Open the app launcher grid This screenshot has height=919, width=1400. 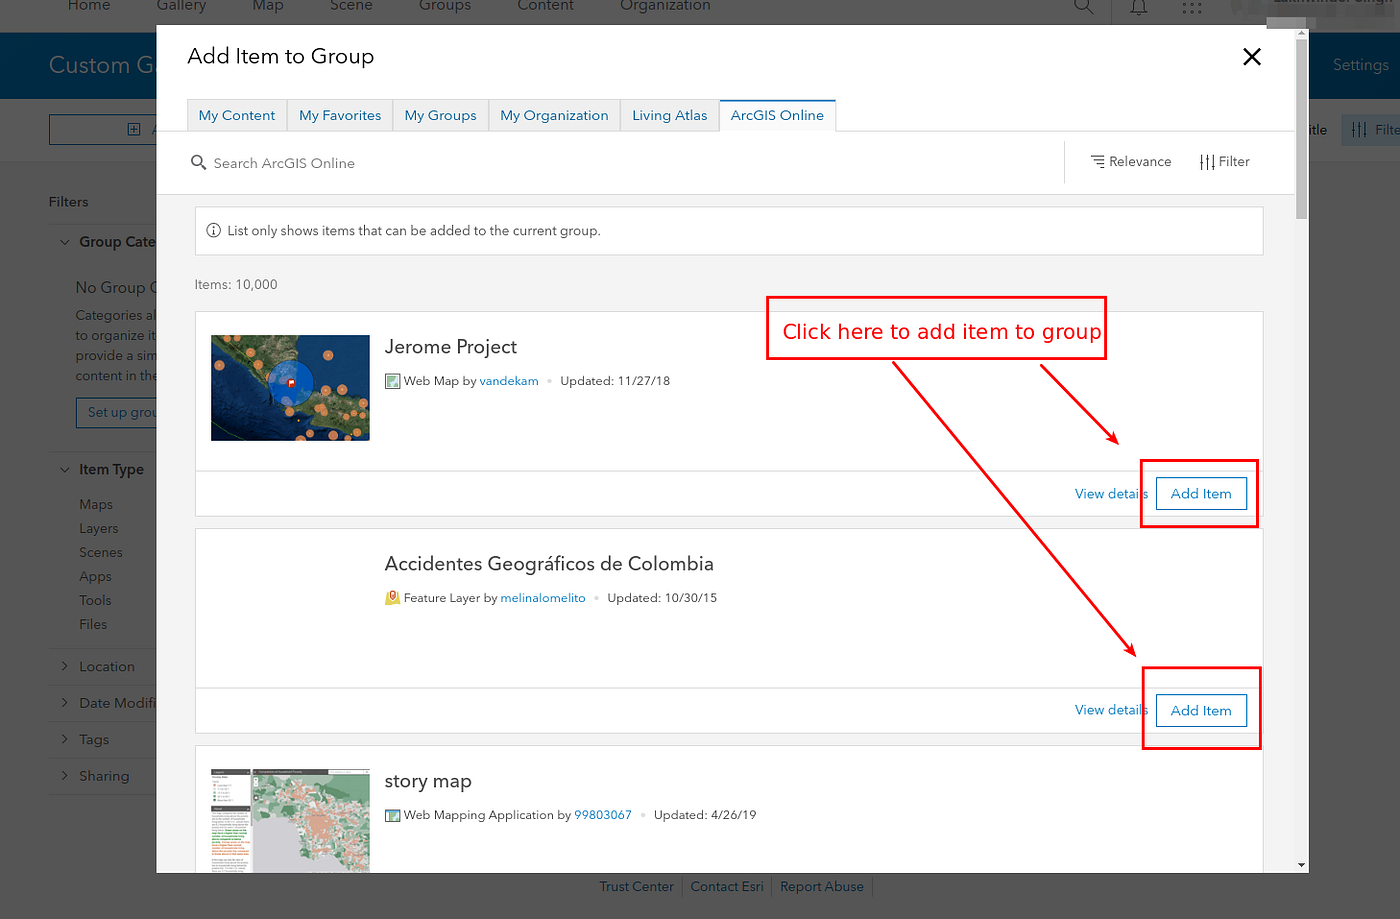pos(1191,7)
